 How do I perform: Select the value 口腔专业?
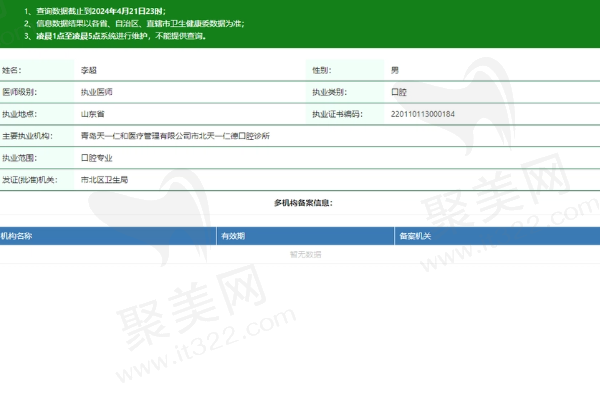[96, 158]
